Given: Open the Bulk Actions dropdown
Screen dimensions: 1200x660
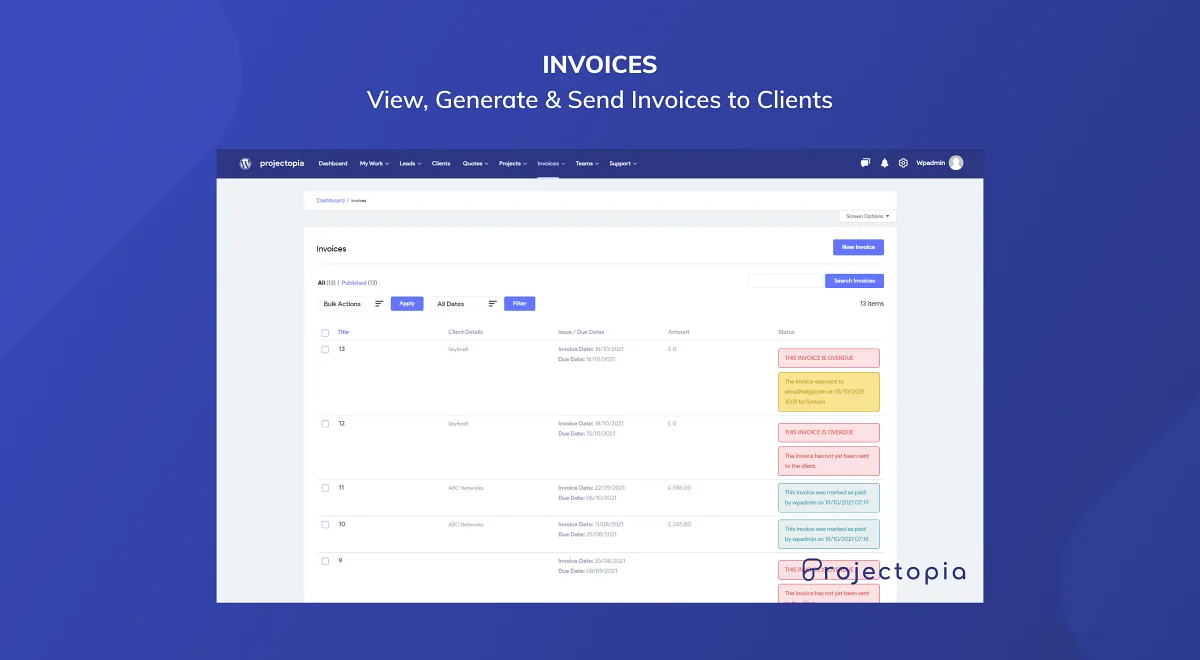Looking at the screenshot, I should (352, 304).
